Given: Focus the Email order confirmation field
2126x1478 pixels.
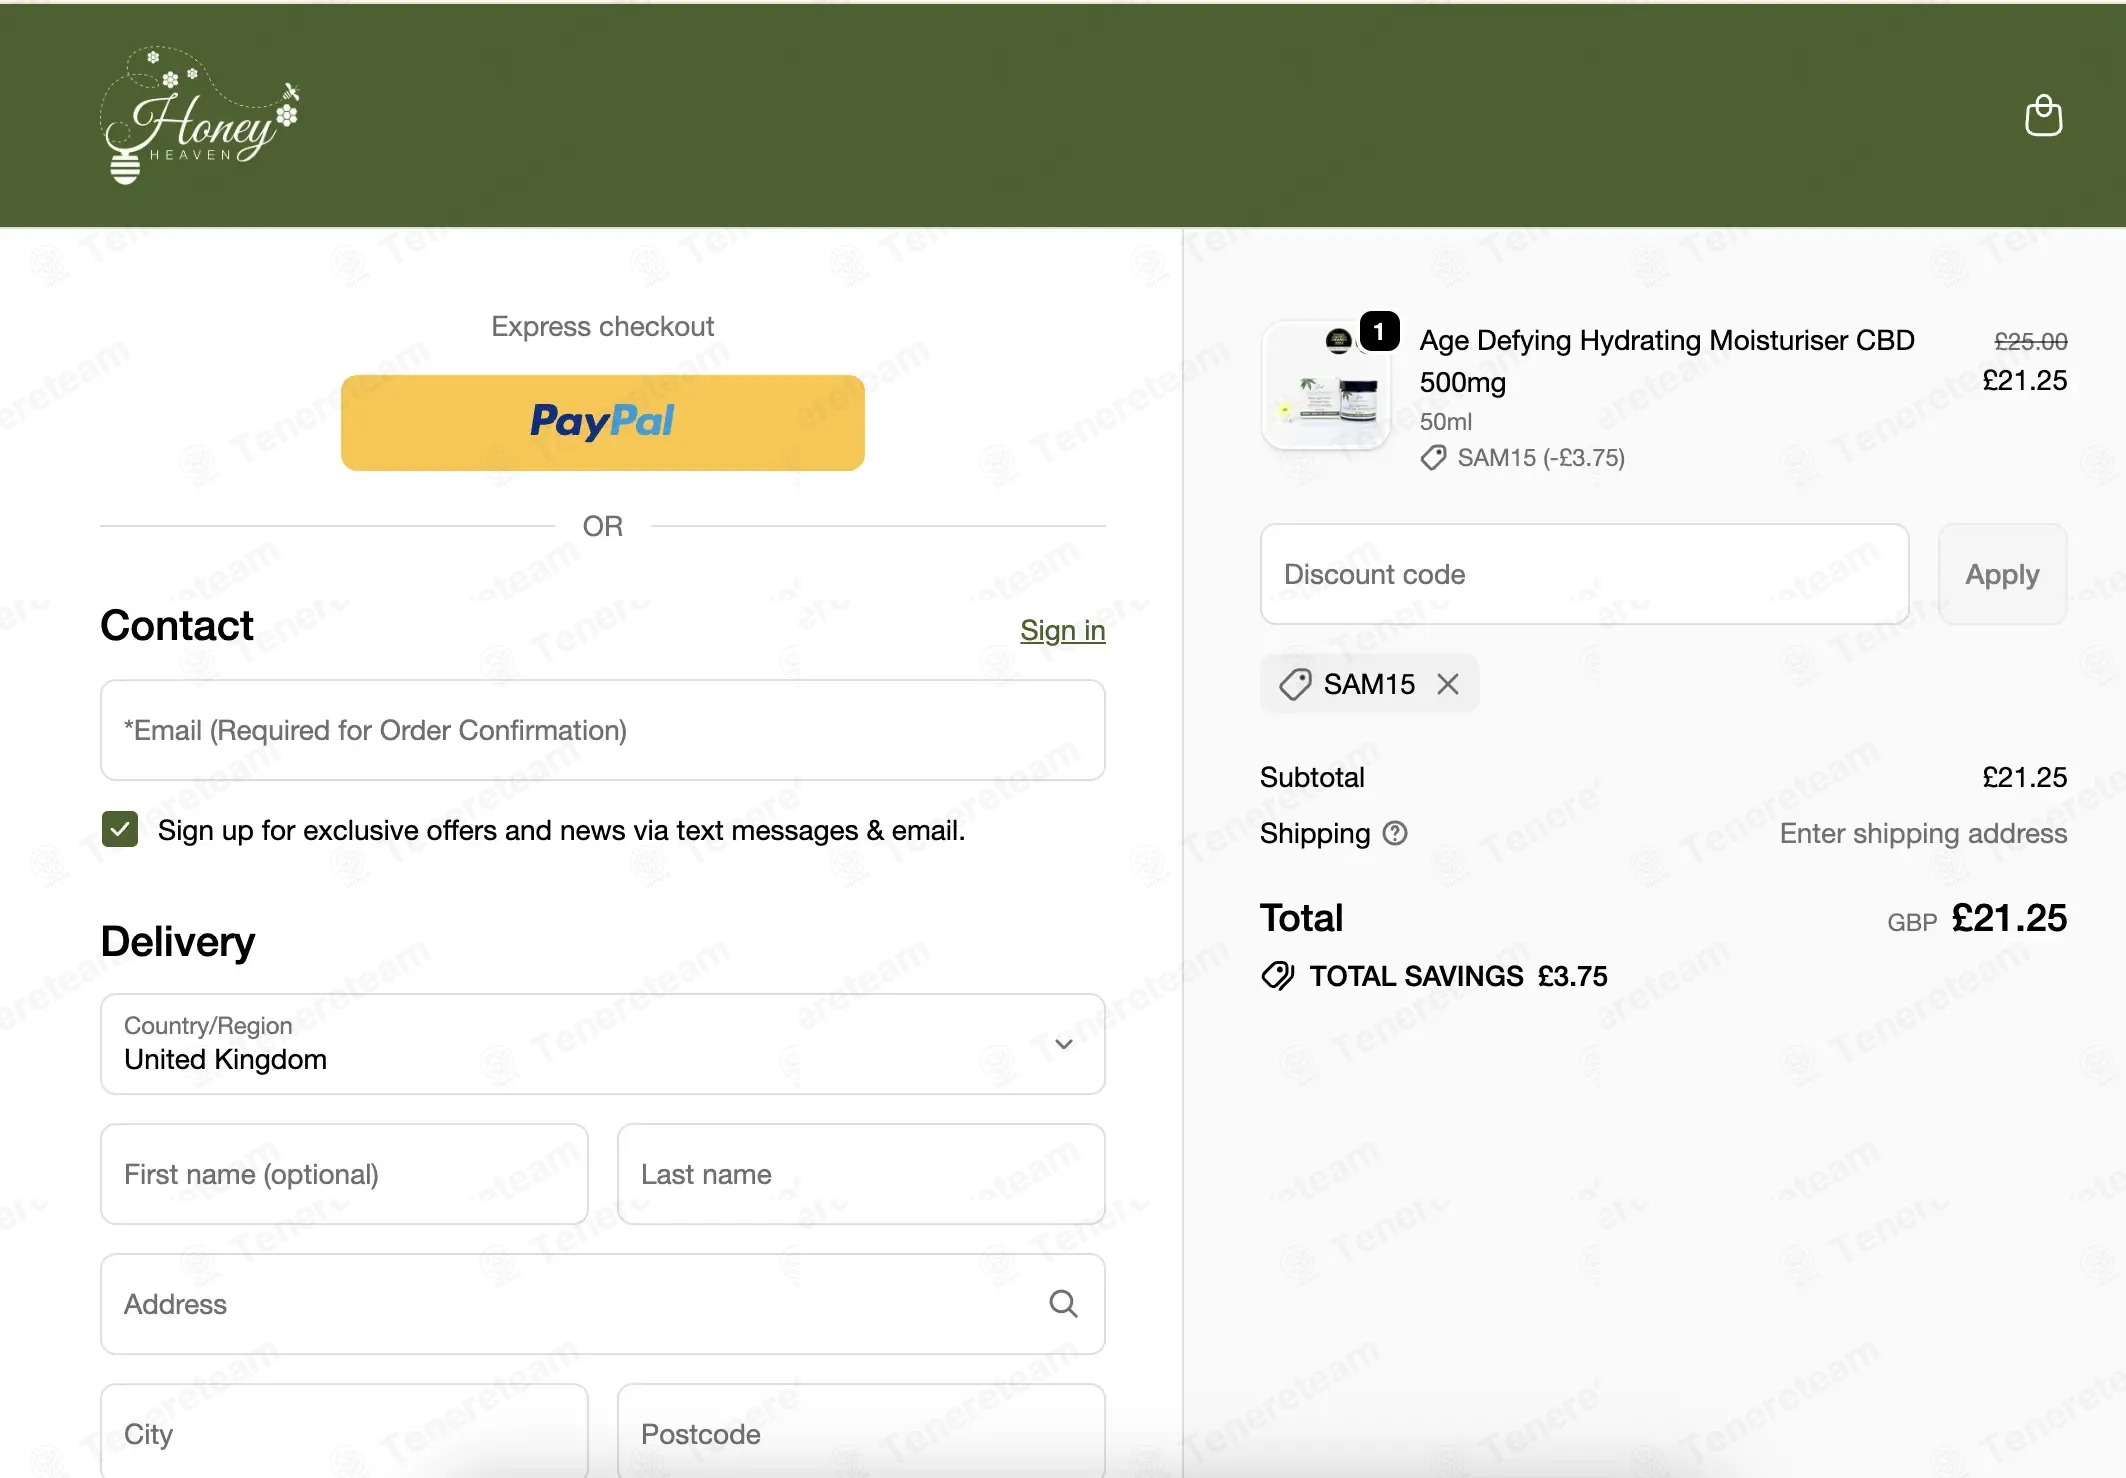Looking at the screenshot, I should [x=602, y=730].
